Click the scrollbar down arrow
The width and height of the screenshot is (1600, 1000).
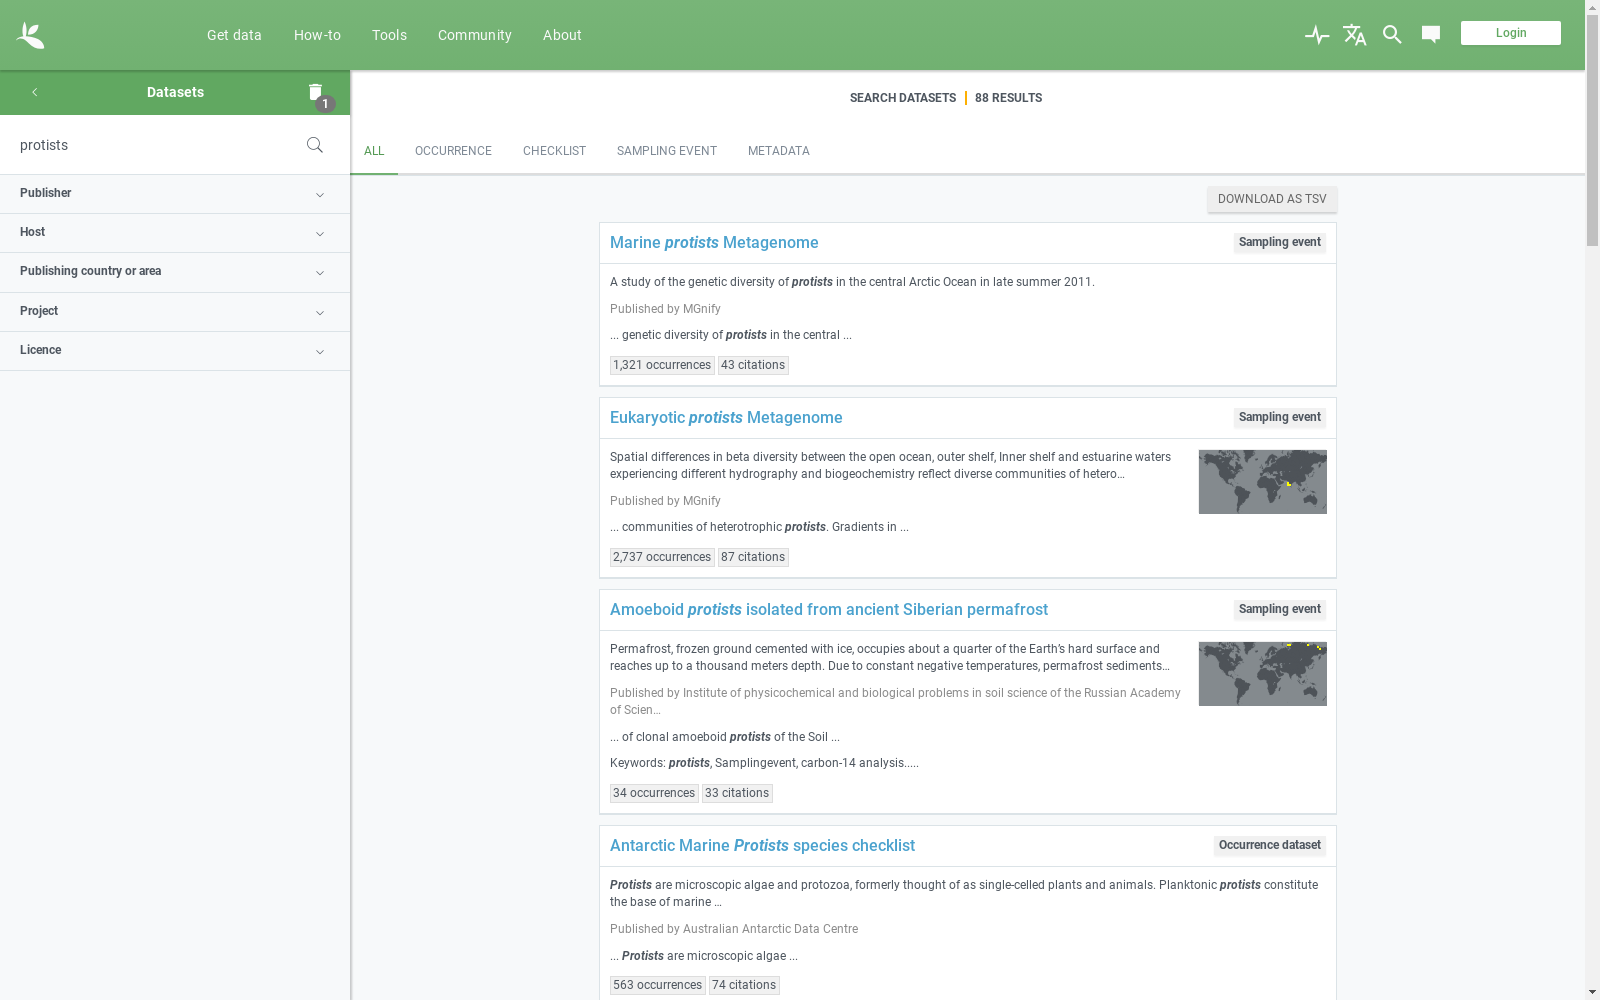[x=1592, y=992]
